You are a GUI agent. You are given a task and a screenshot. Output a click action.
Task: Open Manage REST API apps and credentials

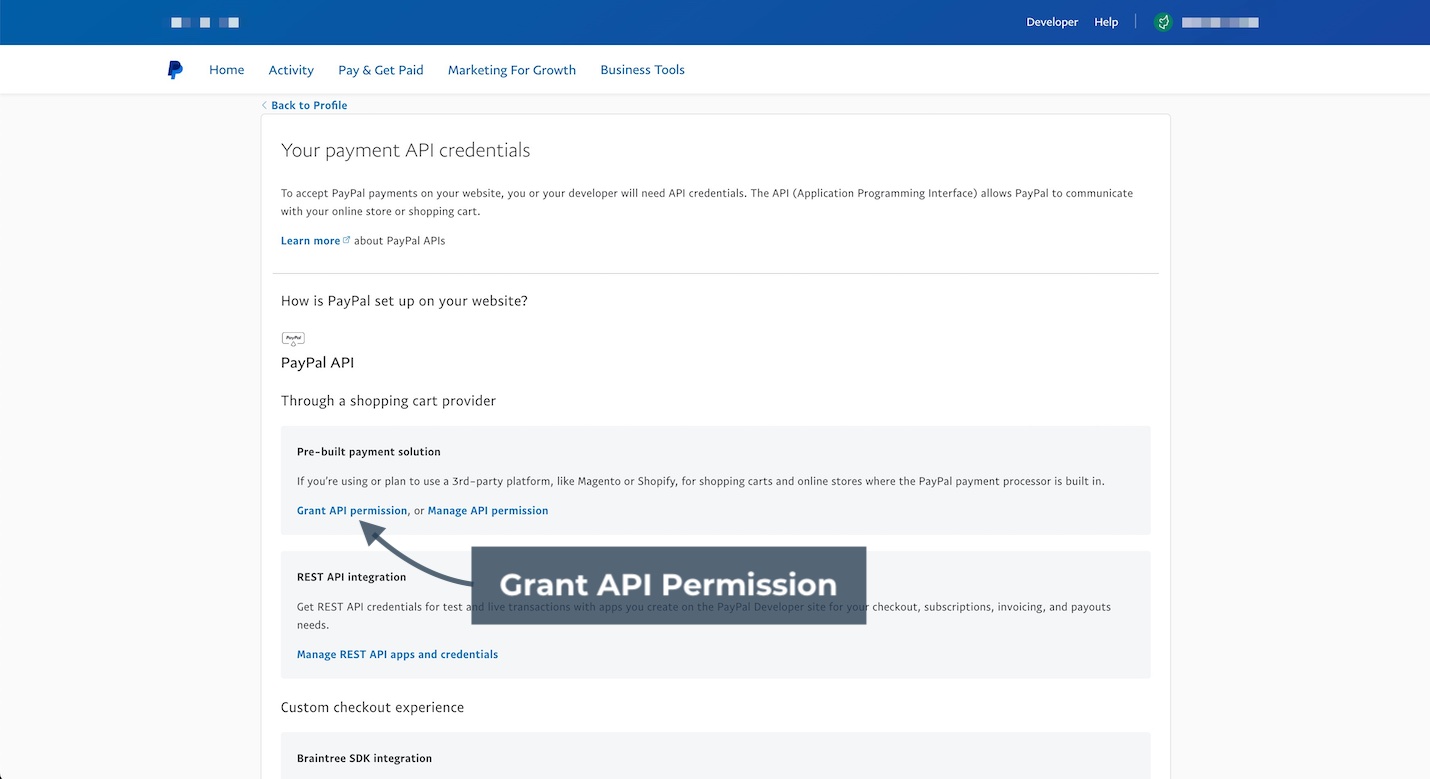coord(397,655)
